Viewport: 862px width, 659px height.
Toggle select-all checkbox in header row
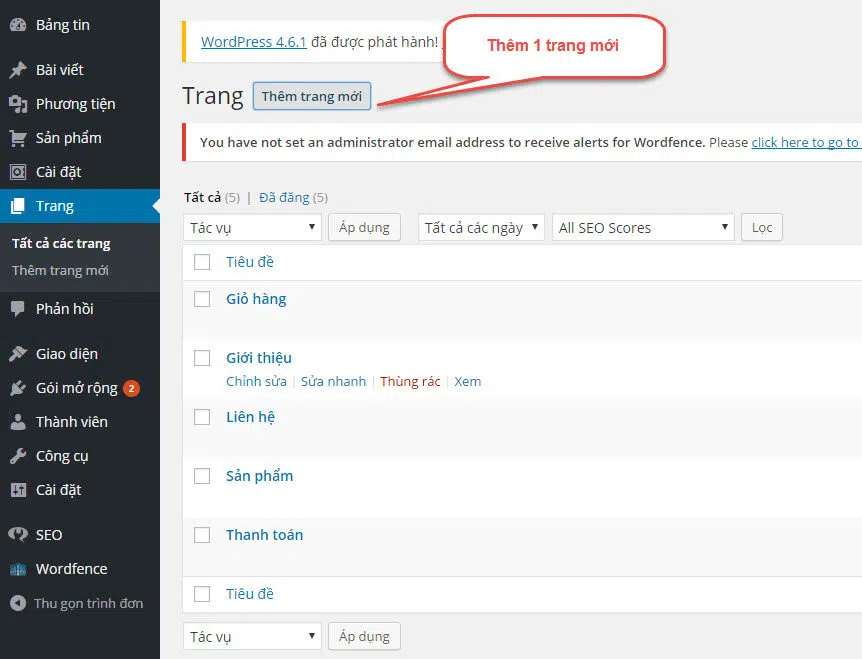202,262
